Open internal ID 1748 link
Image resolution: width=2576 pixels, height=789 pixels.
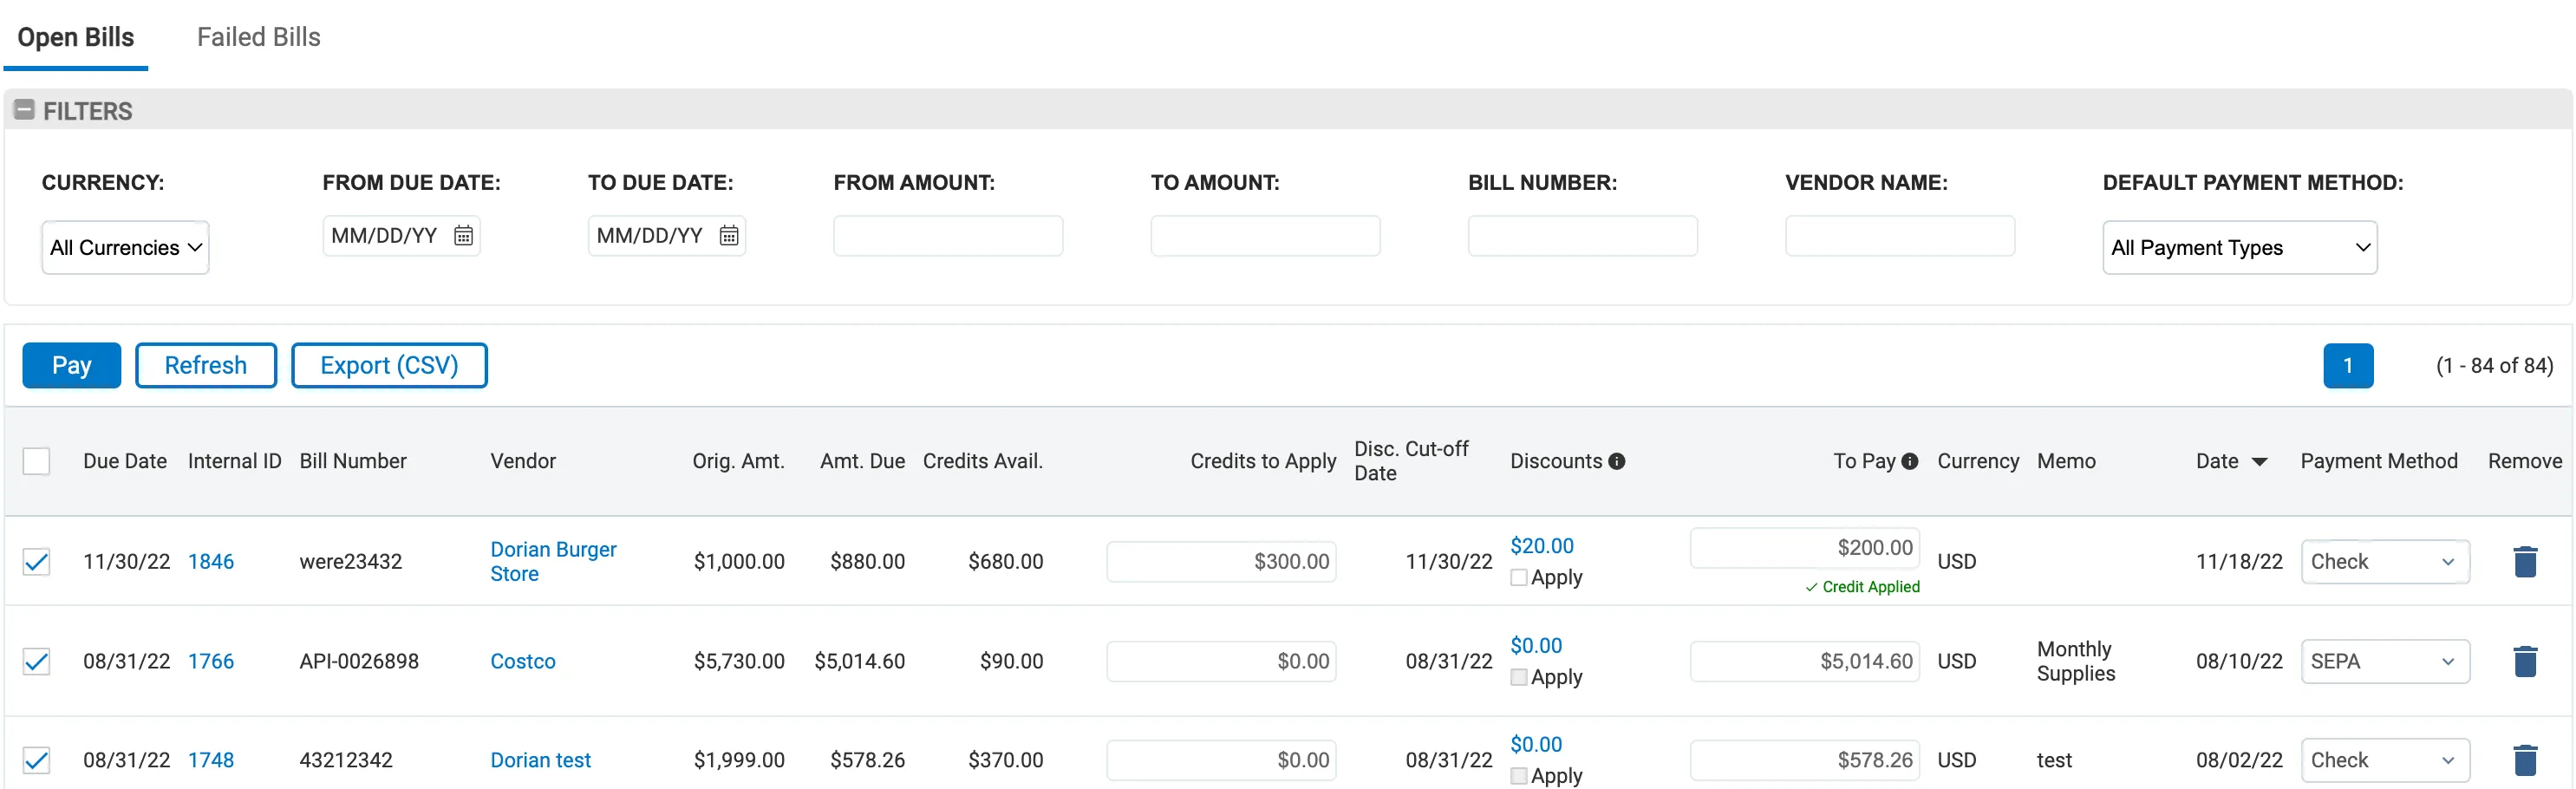pyautogui.click(x=211, y=760)
